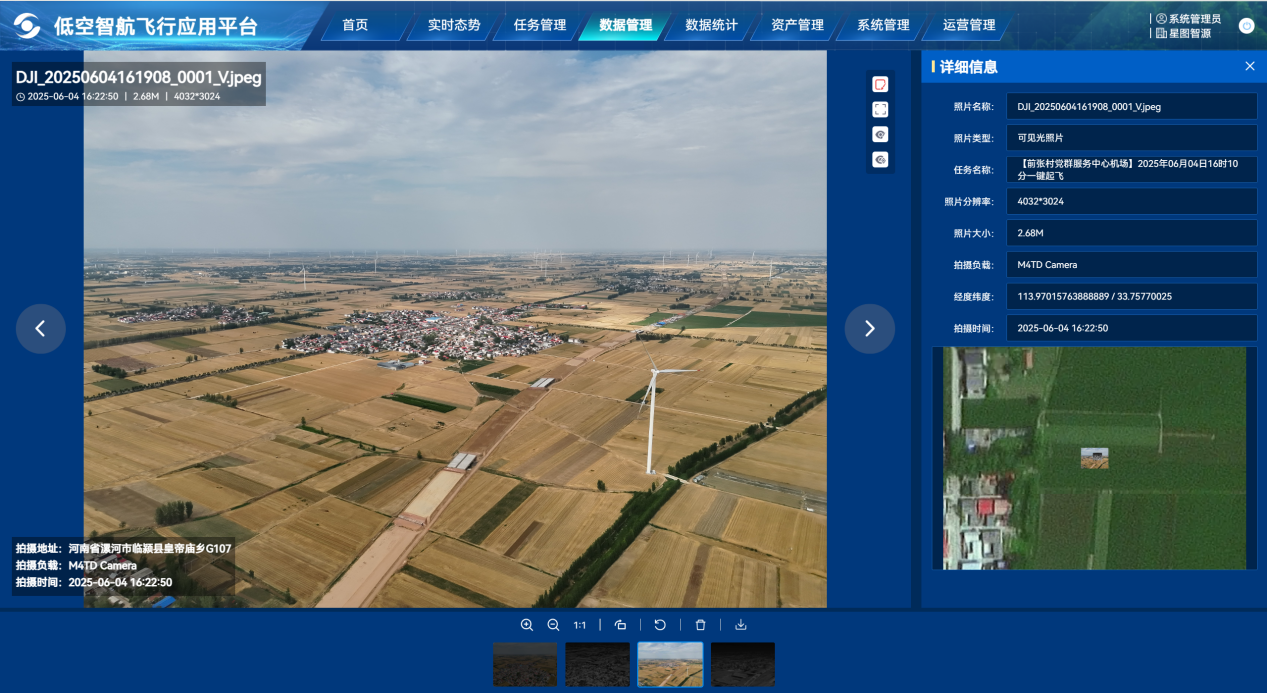1267x693 pixels.
Task: Click the reset/undo circular arrow icon
Action: tap(660, 625)
